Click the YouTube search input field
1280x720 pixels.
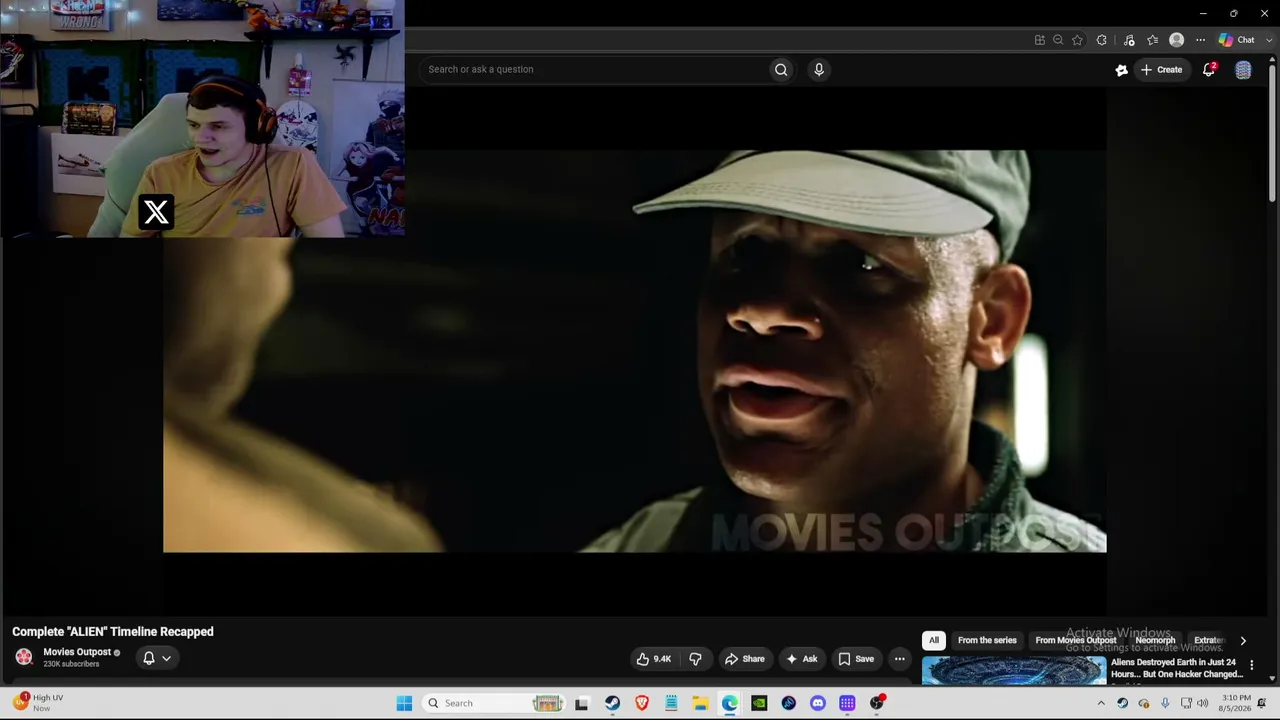(x=593, y=69)
